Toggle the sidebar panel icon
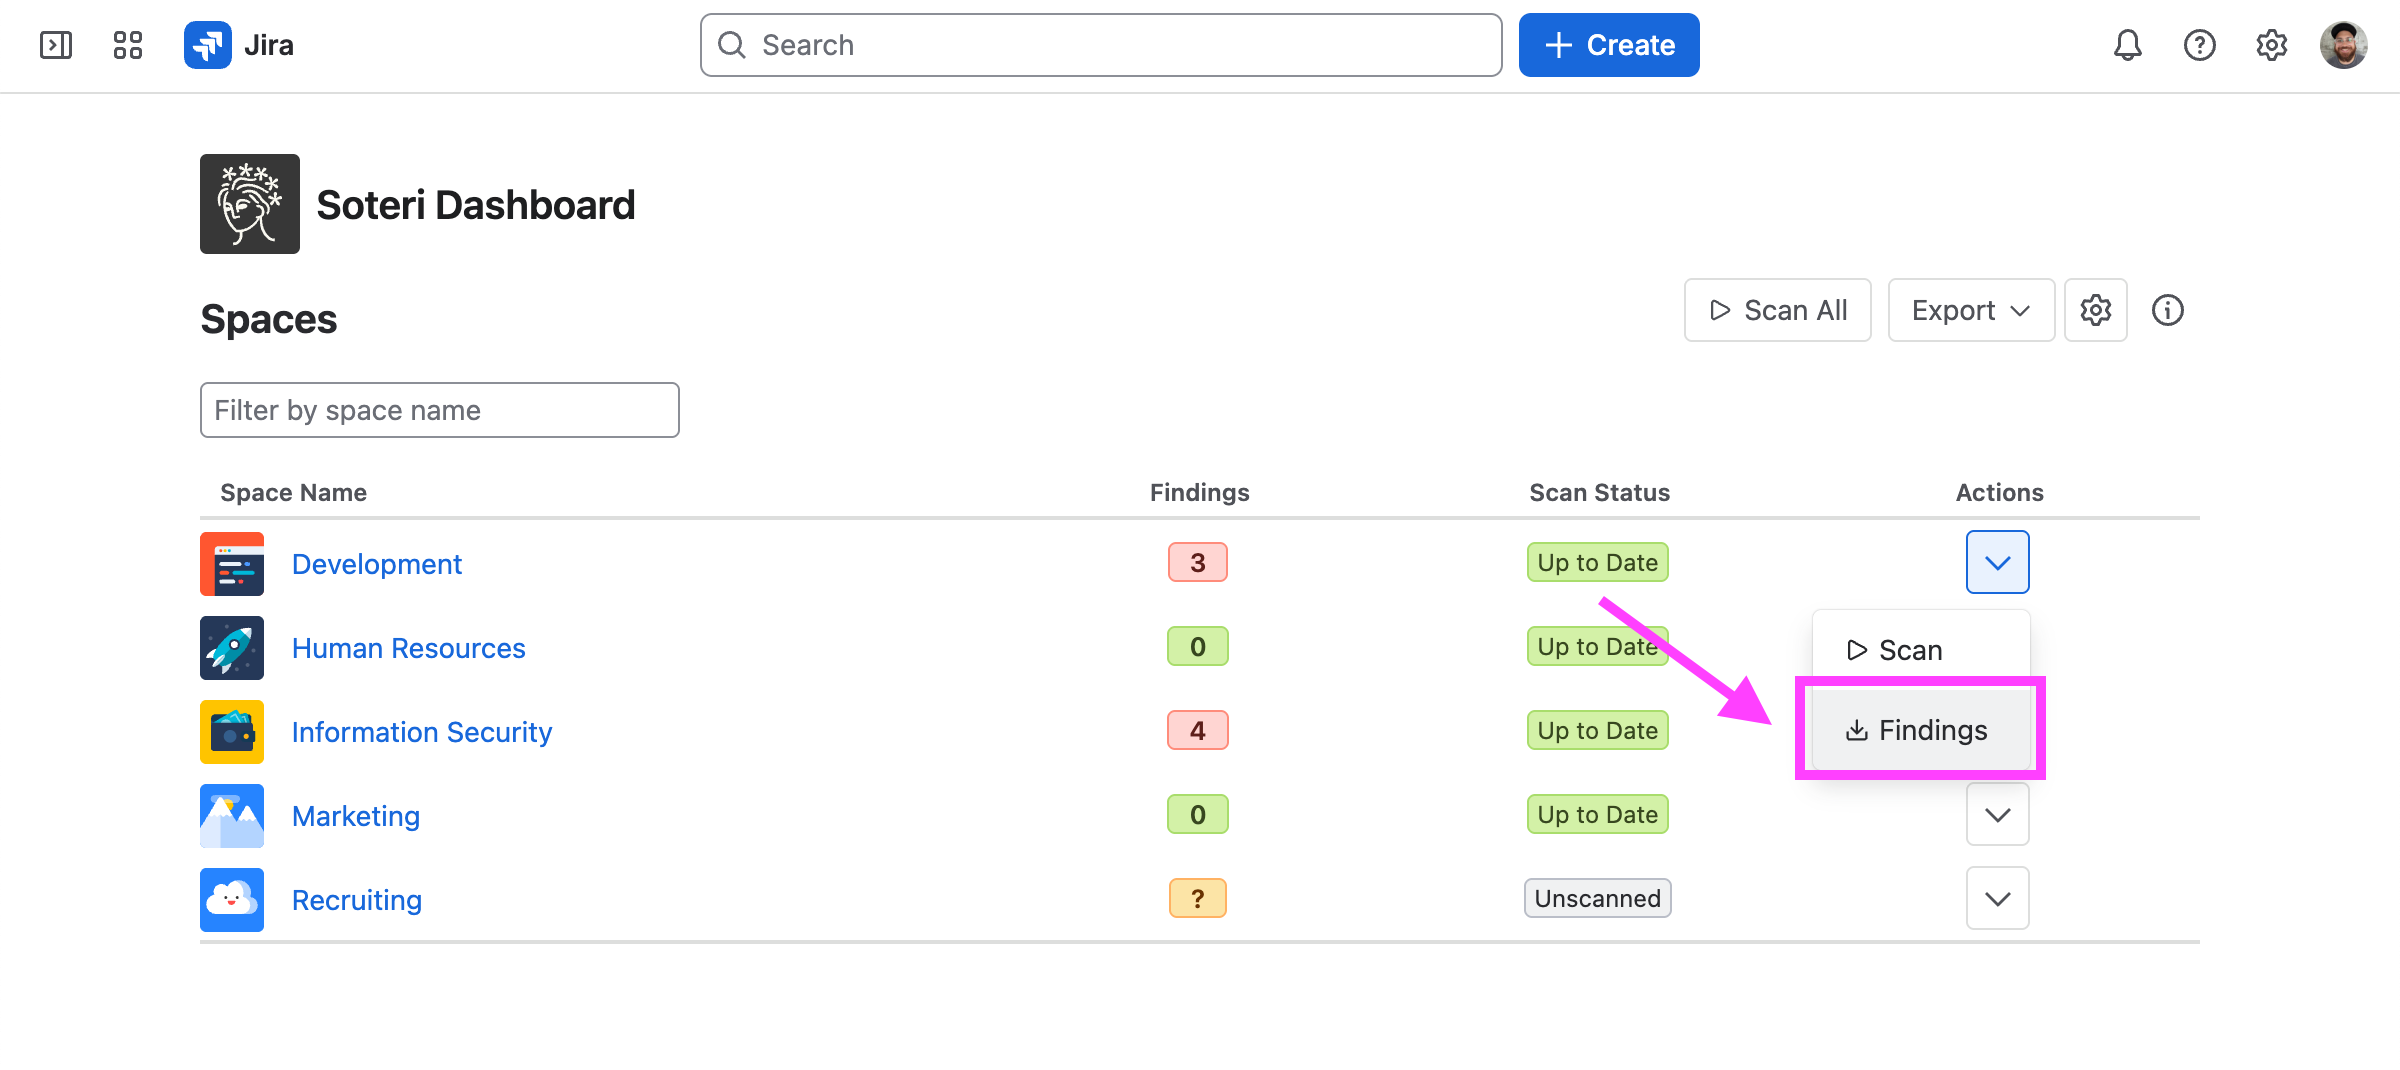Viewport: 2400px width, 1070px height. point(56,45)
